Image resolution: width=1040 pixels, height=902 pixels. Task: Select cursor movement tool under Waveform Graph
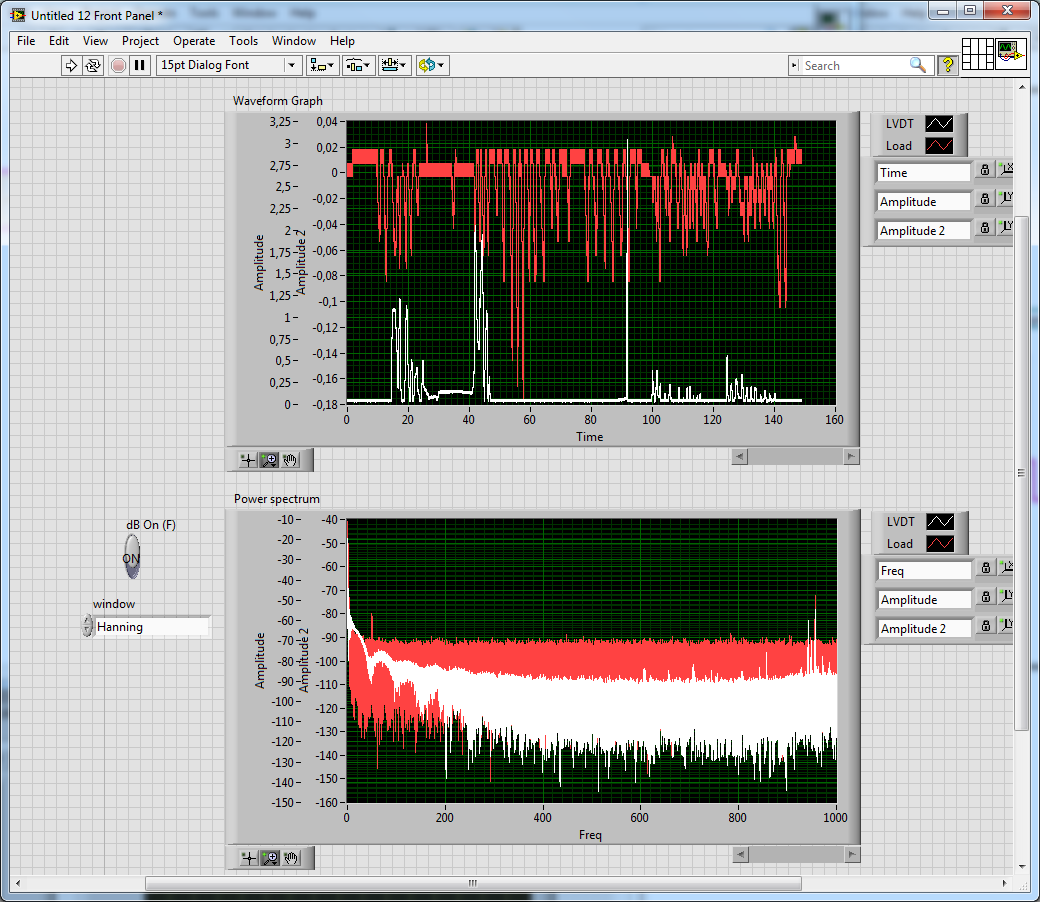pyautogui.click(x=248, y=460)
